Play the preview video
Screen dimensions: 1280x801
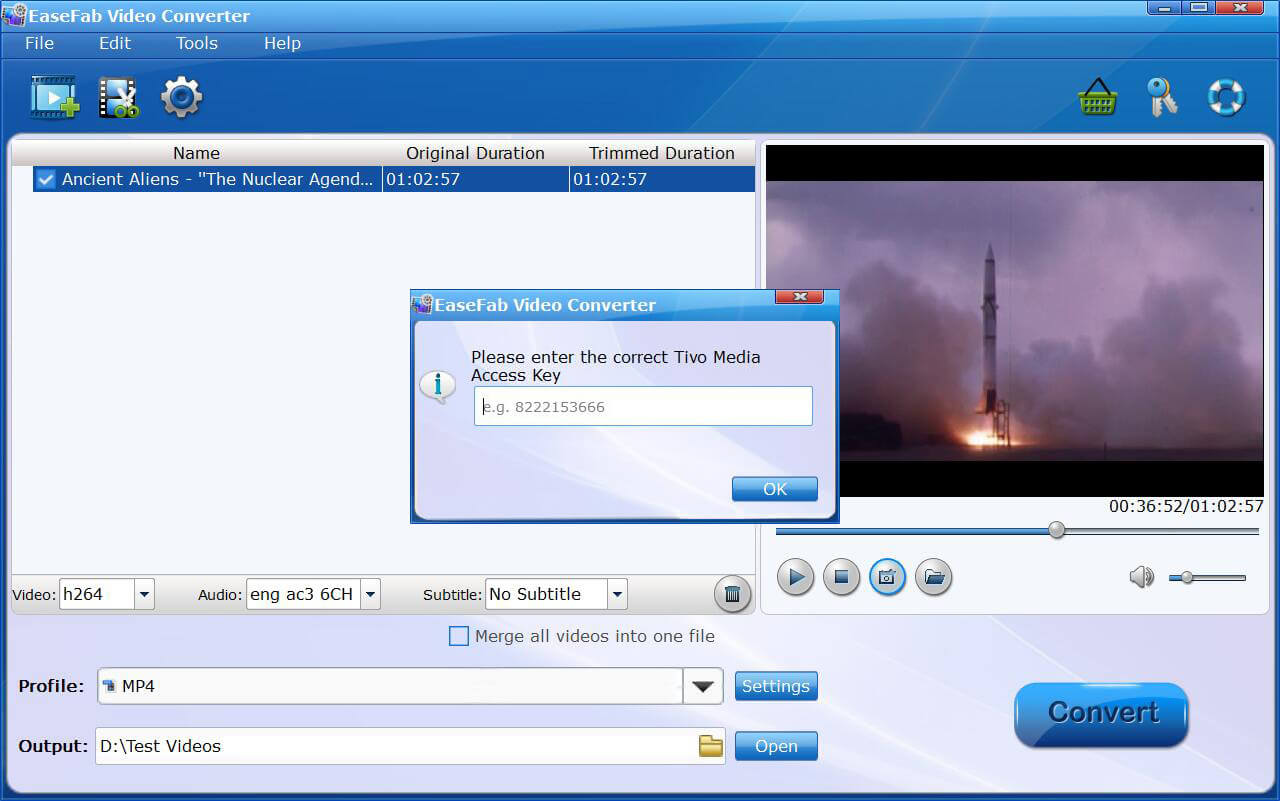click(x=795, y=577)
